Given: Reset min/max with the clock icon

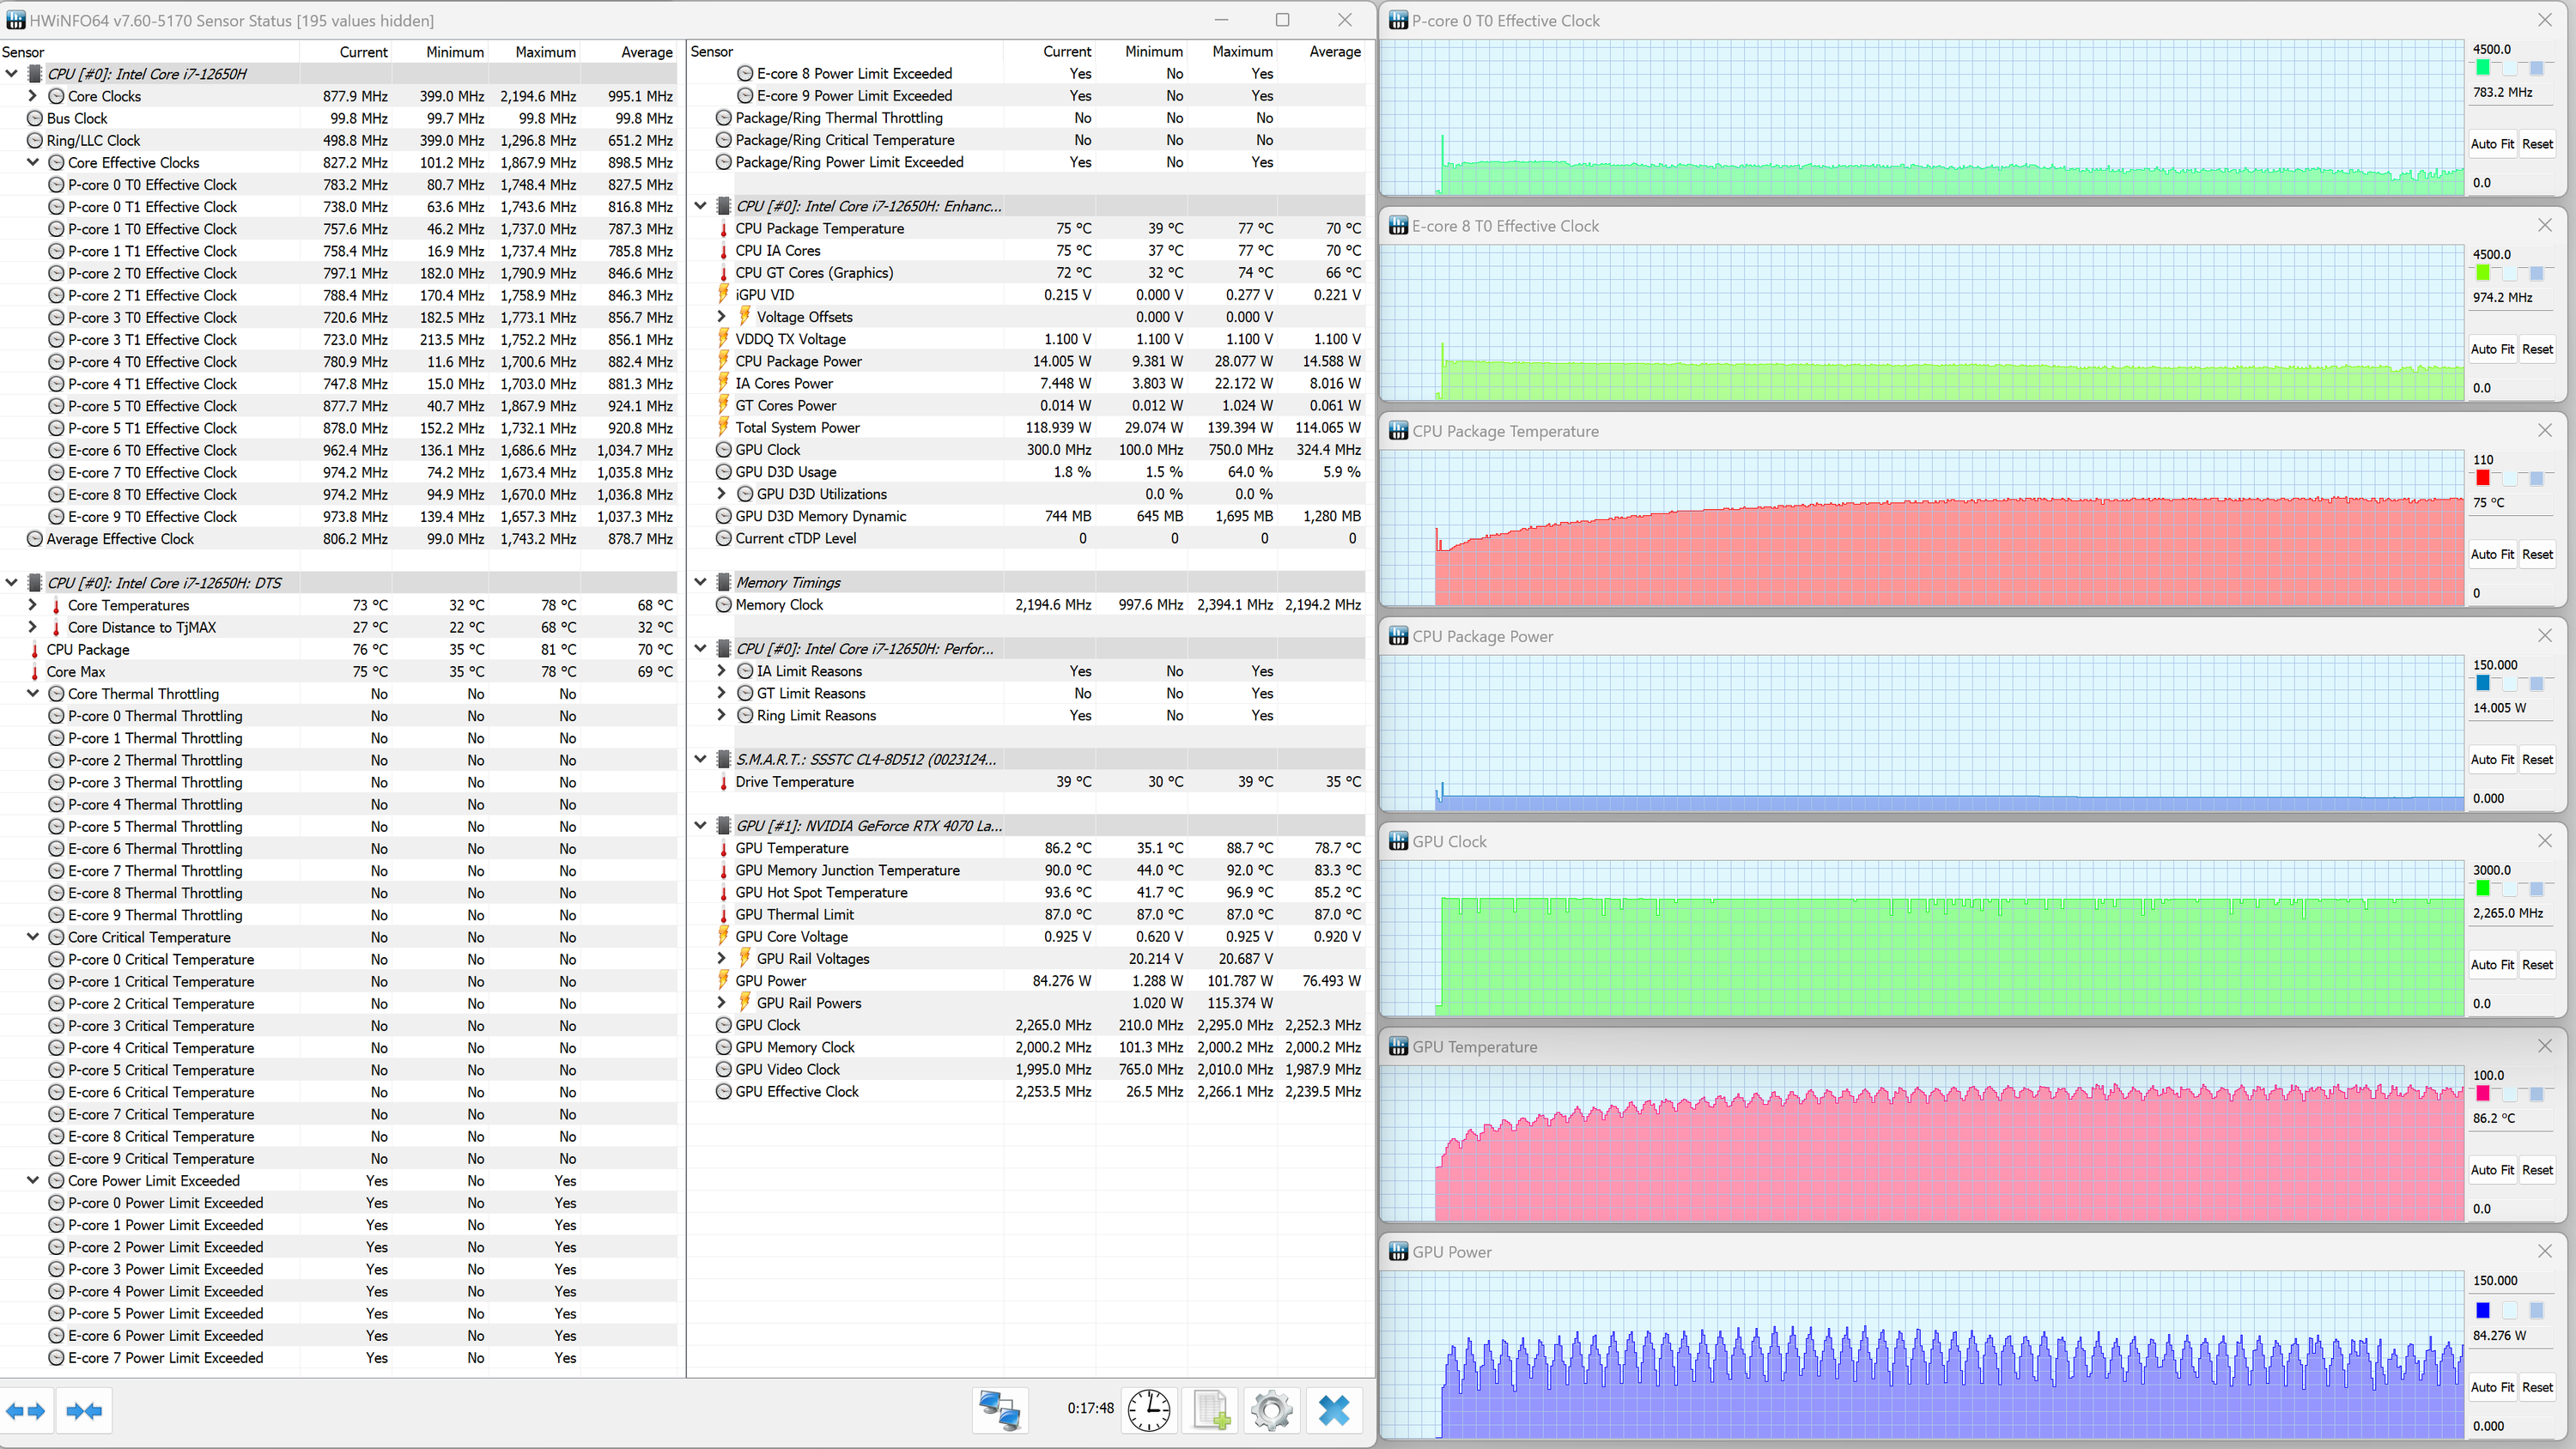Looking at the screenshot, I should pos(1149,1410).
